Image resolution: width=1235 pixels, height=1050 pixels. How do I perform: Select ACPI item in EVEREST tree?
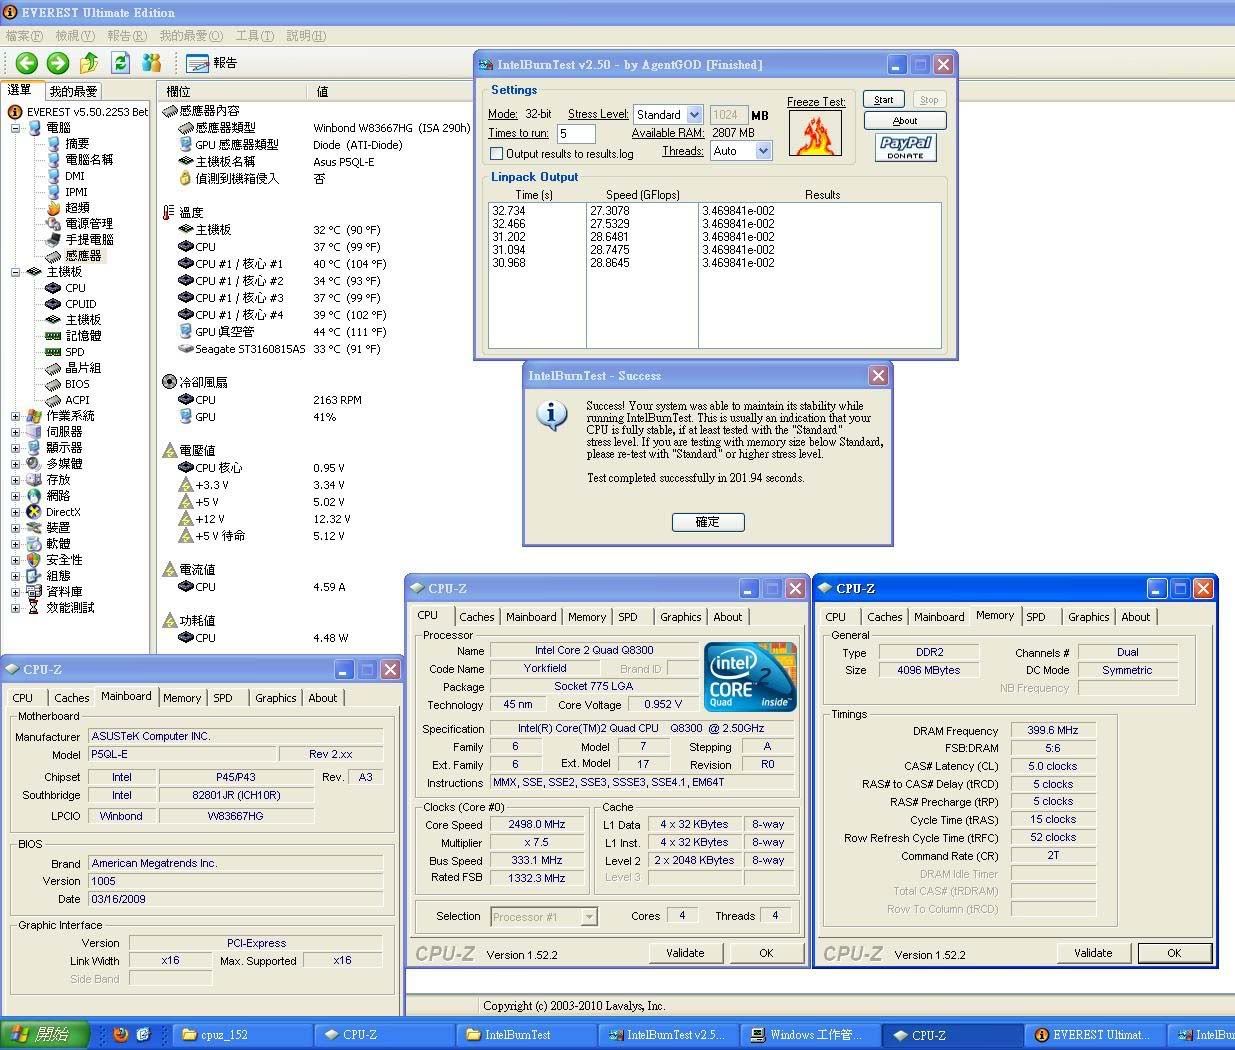coord(77,400)
